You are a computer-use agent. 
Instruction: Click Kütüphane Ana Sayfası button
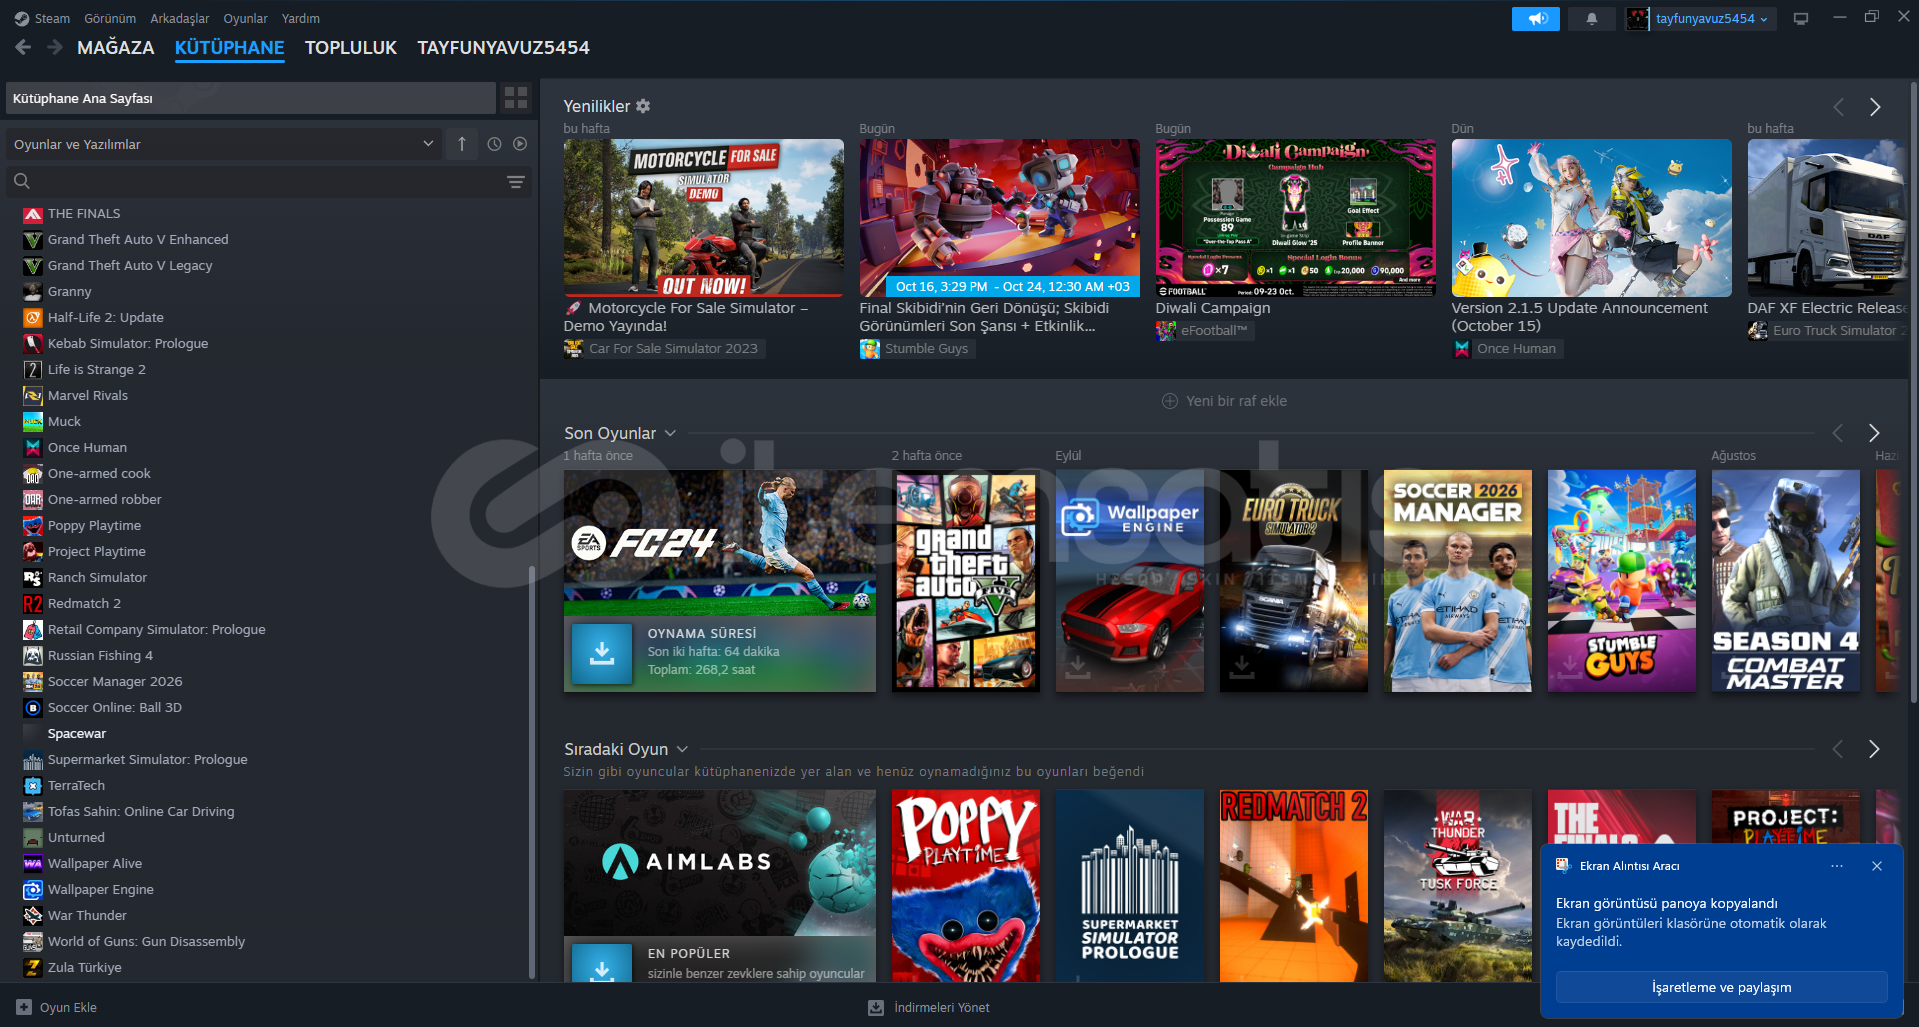pos(251,98)
